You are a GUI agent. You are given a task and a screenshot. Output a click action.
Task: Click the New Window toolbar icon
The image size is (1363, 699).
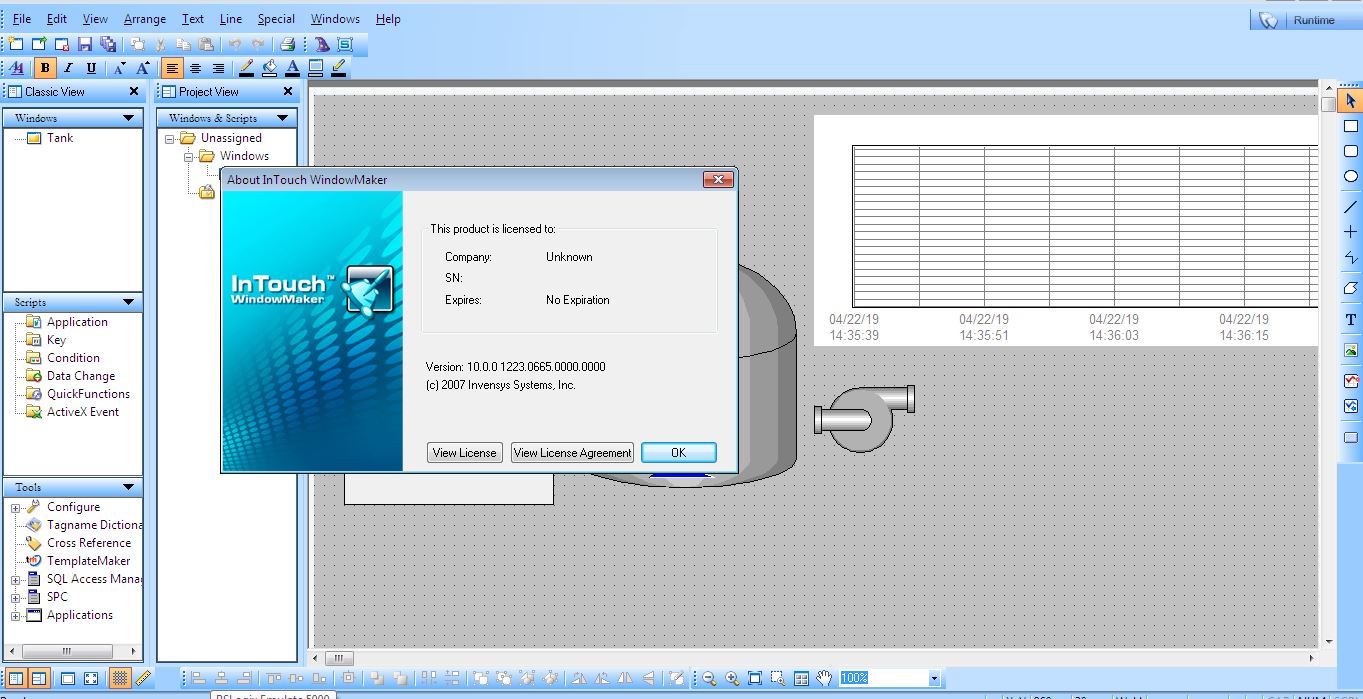(16, 44)
